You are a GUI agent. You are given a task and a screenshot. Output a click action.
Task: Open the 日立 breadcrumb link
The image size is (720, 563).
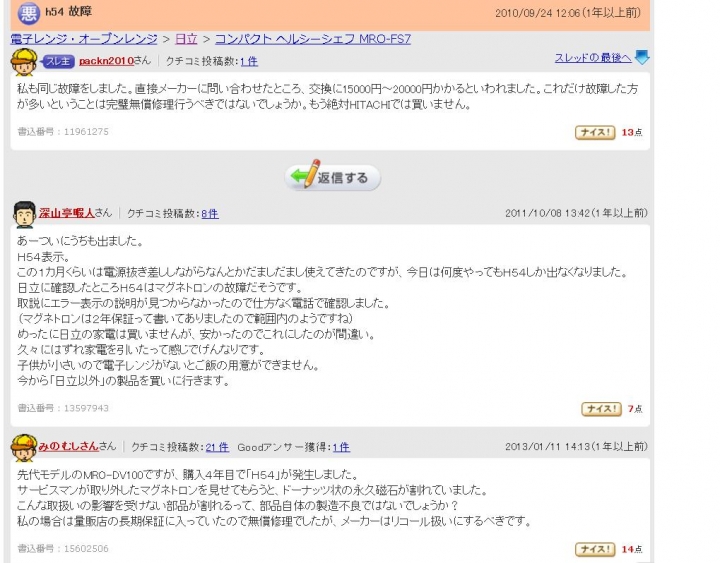(186, 39)
